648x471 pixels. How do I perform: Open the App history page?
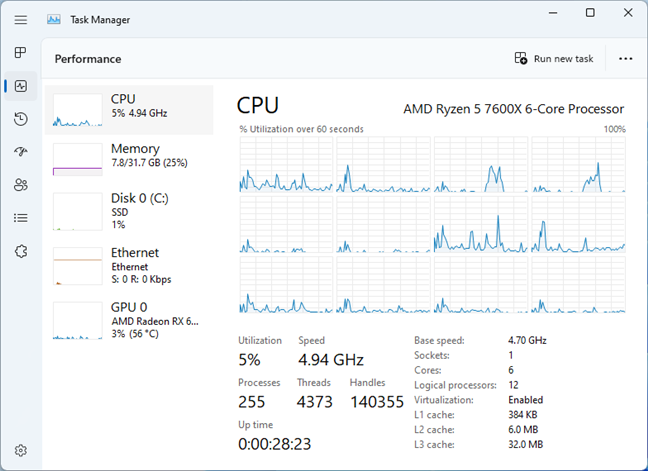pos(20,119)
